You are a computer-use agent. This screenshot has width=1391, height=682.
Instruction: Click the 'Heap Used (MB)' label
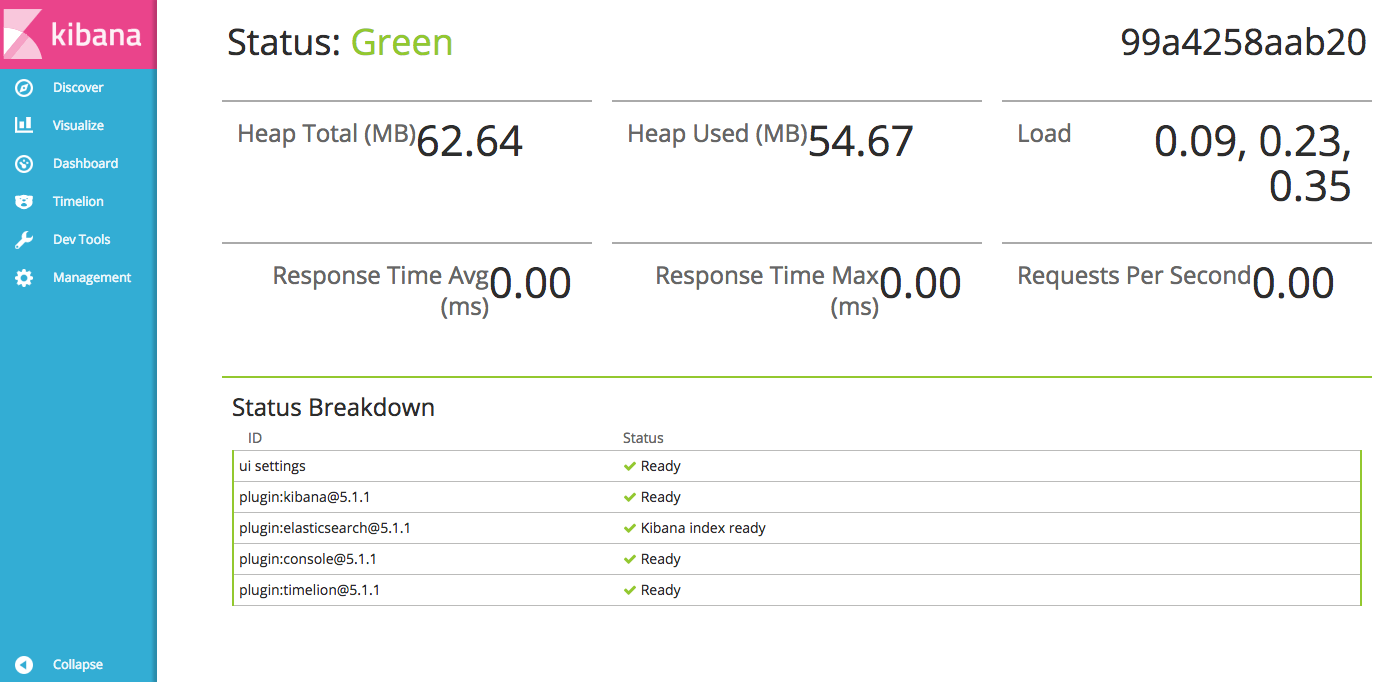tap(717, 134)
